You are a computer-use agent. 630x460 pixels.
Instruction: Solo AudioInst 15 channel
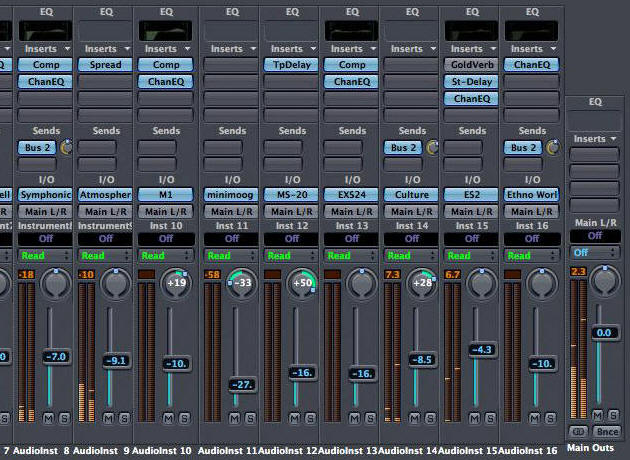coord(490,418)
